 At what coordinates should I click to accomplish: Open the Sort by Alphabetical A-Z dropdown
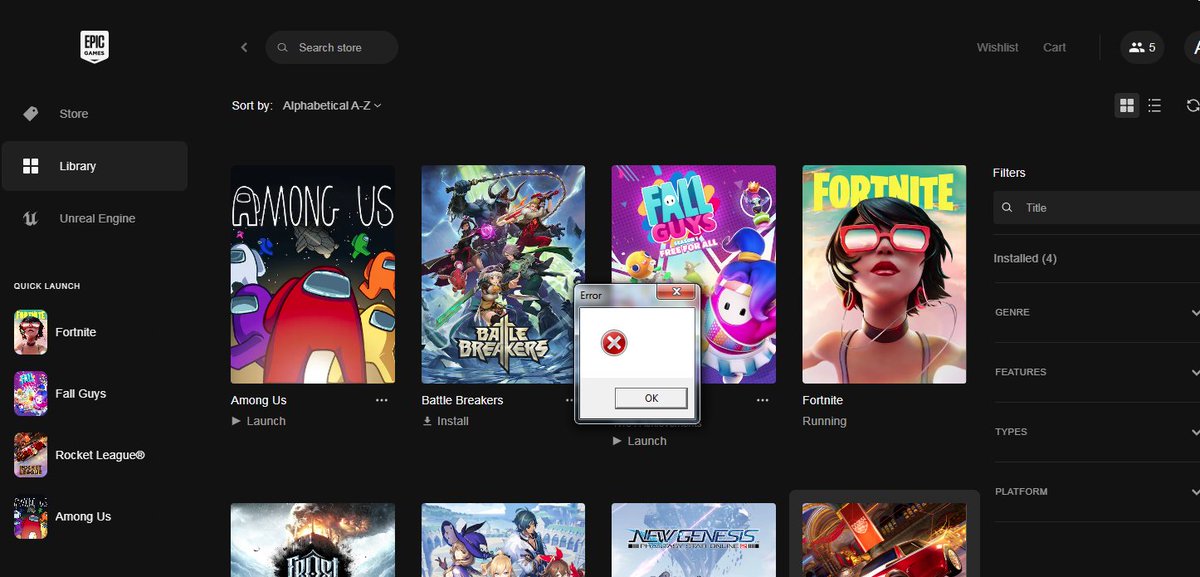(x=332, y=105)
